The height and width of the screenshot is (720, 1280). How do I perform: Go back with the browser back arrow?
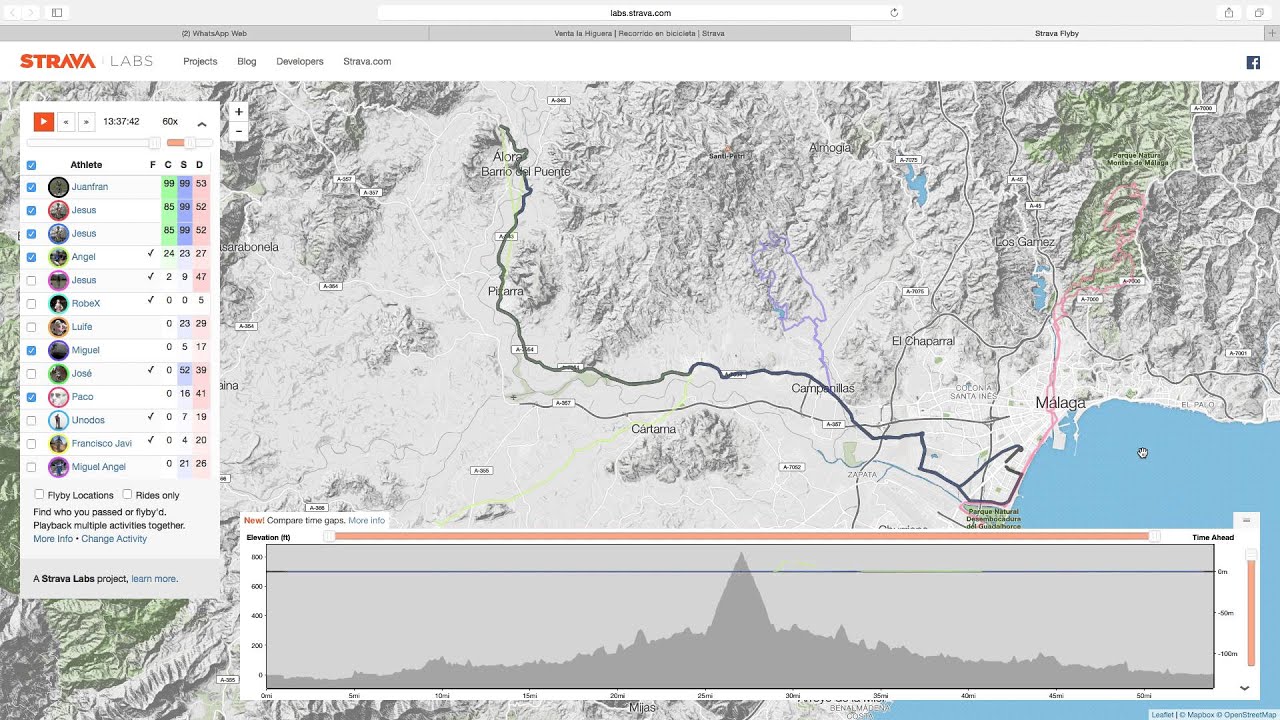[x=11, y=12]
